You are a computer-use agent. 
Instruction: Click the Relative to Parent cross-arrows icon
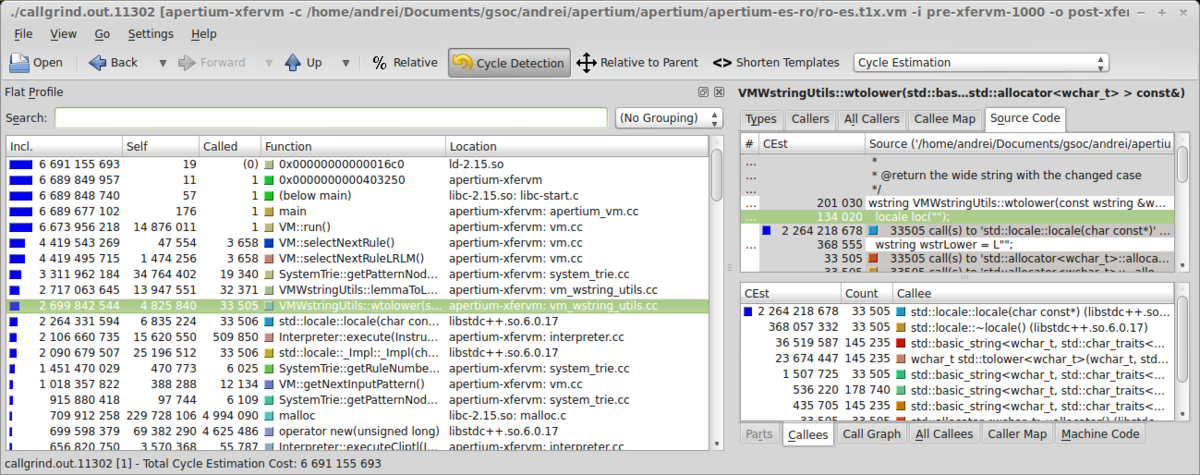click(586, 62)
